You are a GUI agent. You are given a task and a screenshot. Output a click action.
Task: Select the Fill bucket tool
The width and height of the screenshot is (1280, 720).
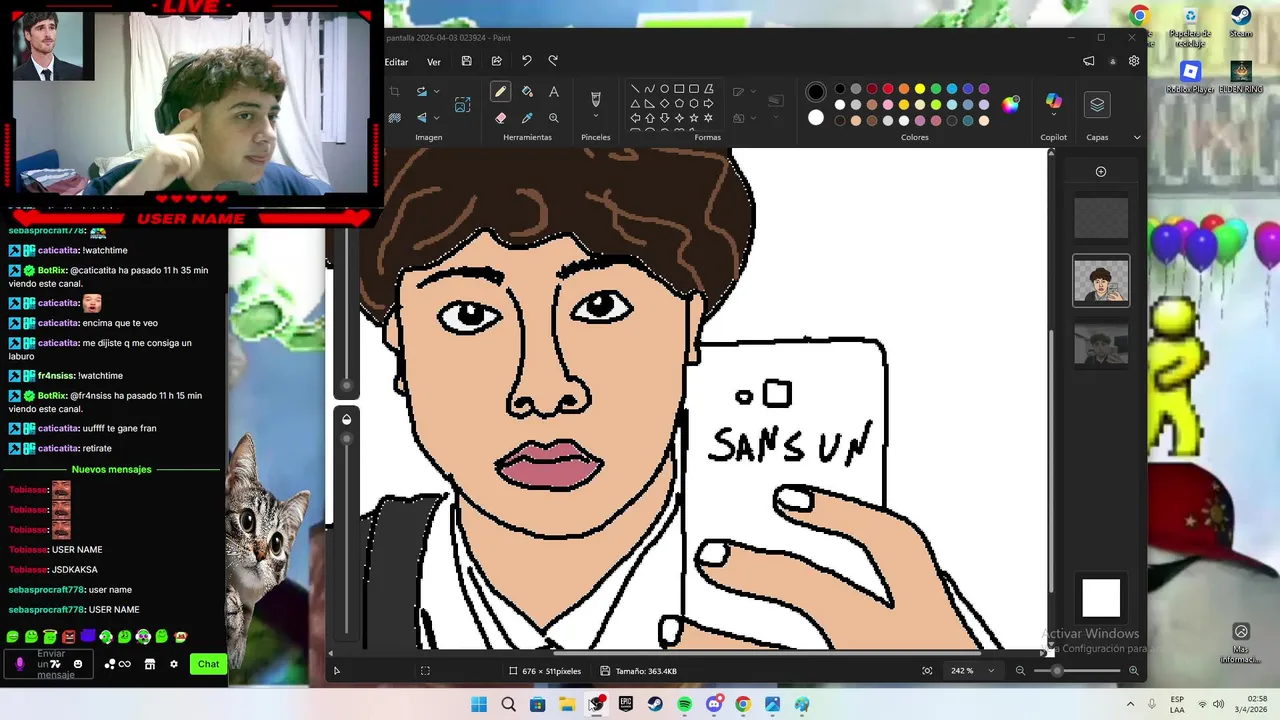tap(527, 92)
